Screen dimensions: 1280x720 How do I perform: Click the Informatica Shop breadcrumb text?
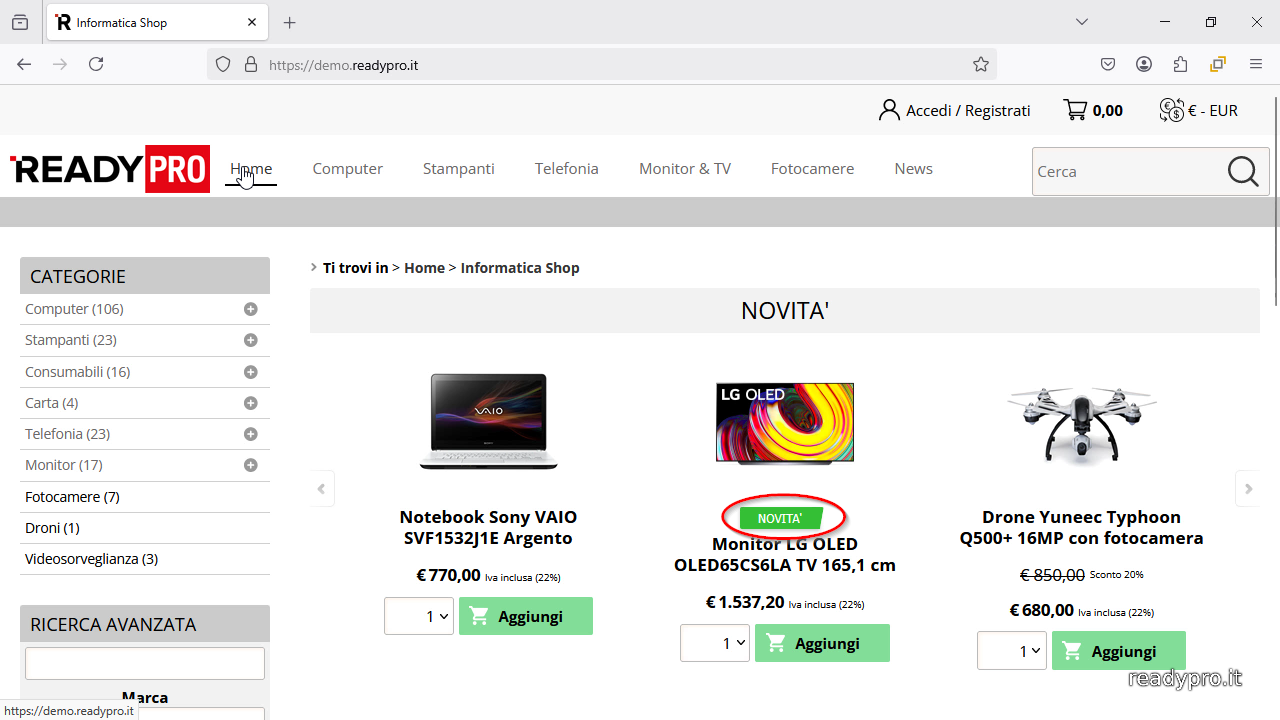point(520,267)
